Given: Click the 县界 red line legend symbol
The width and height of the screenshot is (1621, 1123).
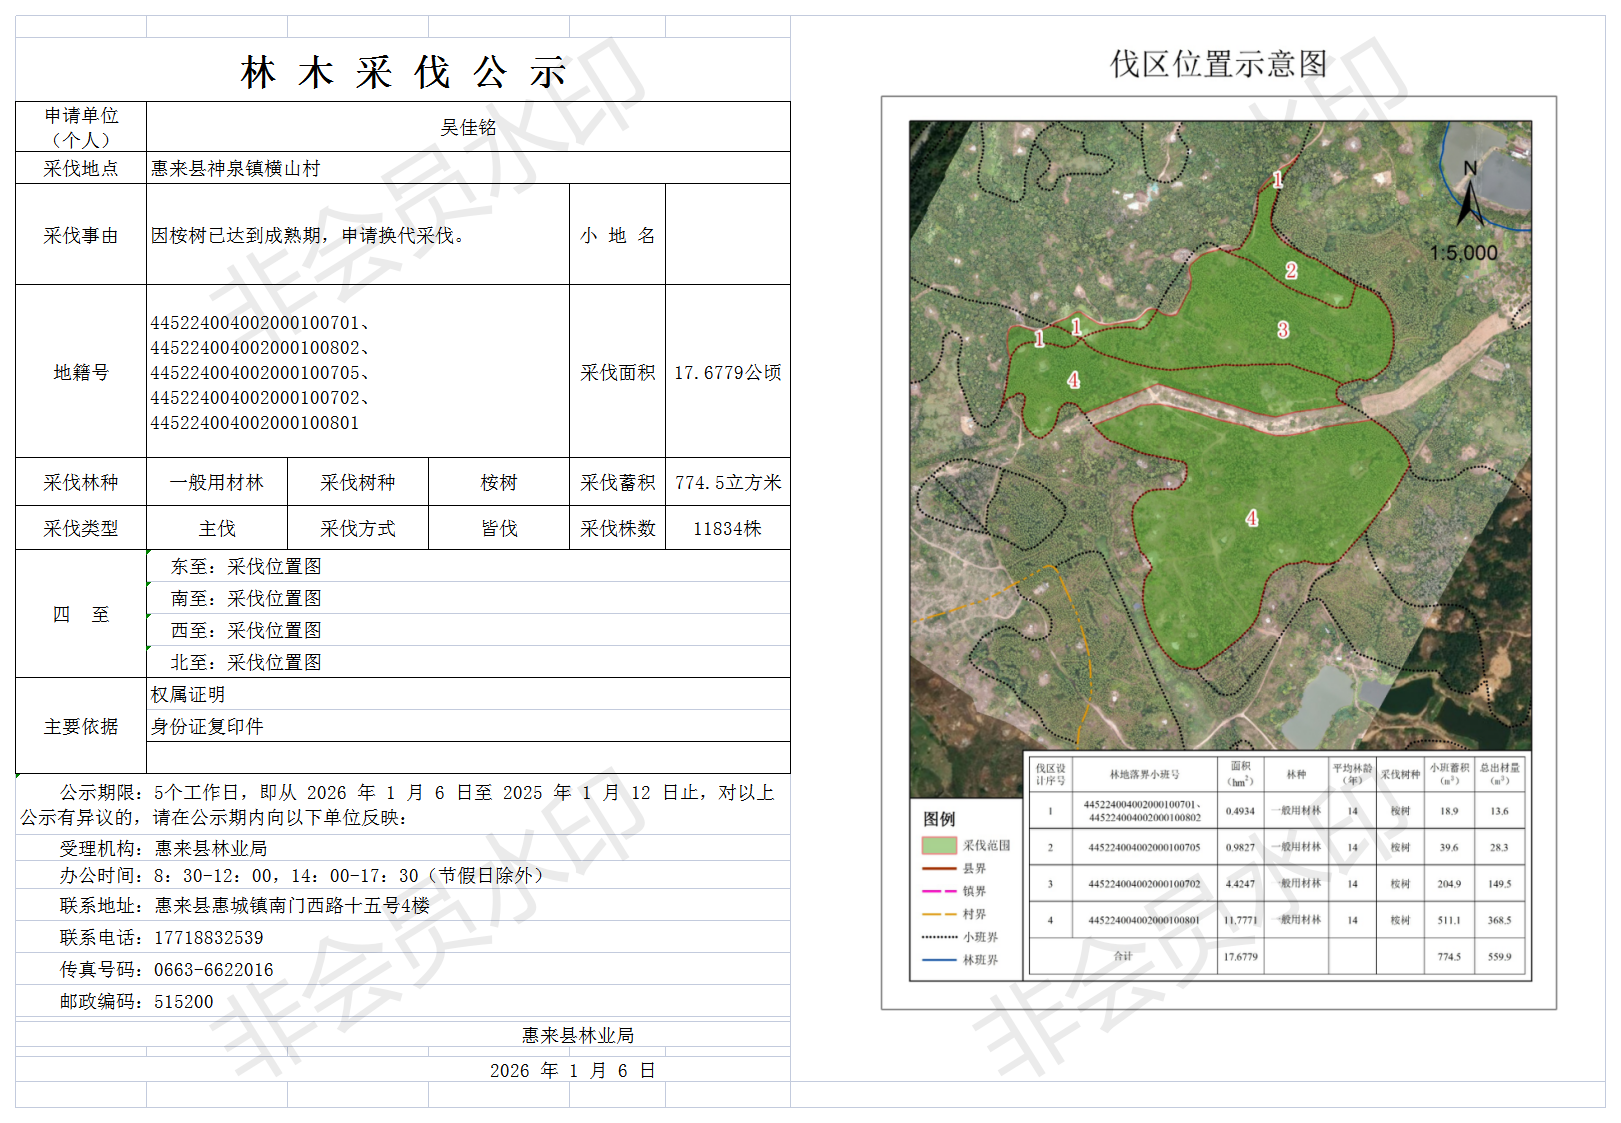Looking at the screenshot, I should [938, 869].
